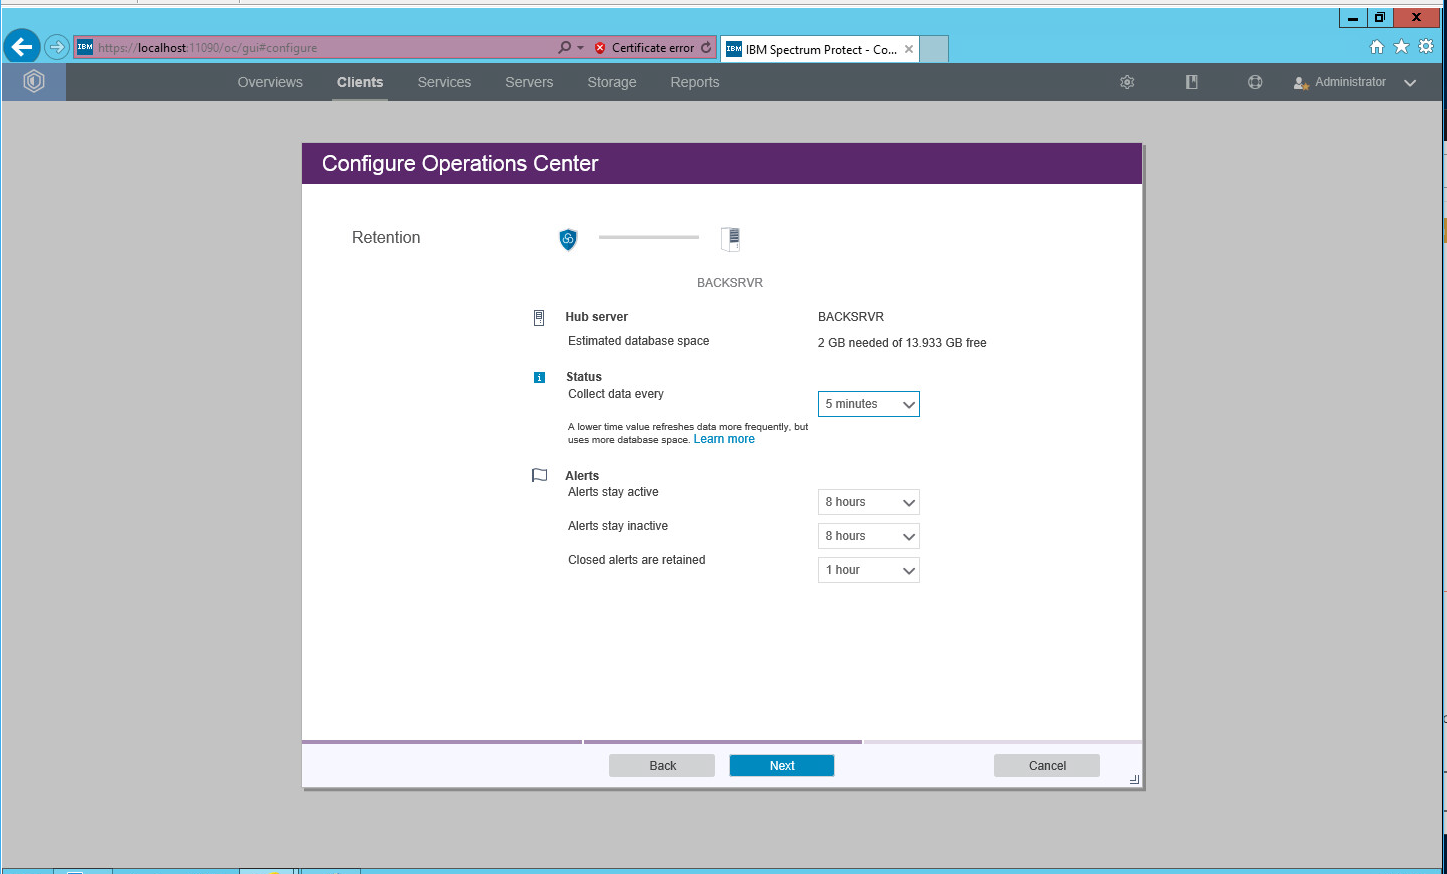This screenshot has height=874, width=1447.
Task: Open browser favorites star icon
Action: point(1401,47)
